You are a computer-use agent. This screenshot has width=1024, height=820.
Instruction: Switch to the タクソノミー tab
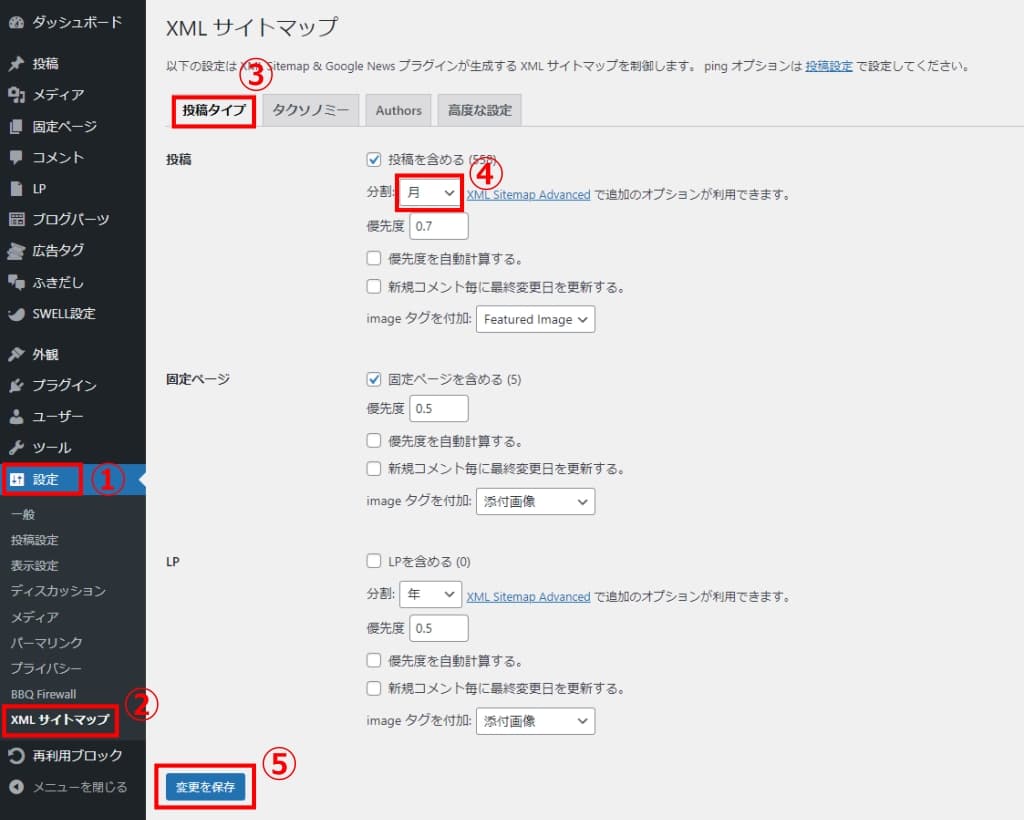[x=311, y=110]
